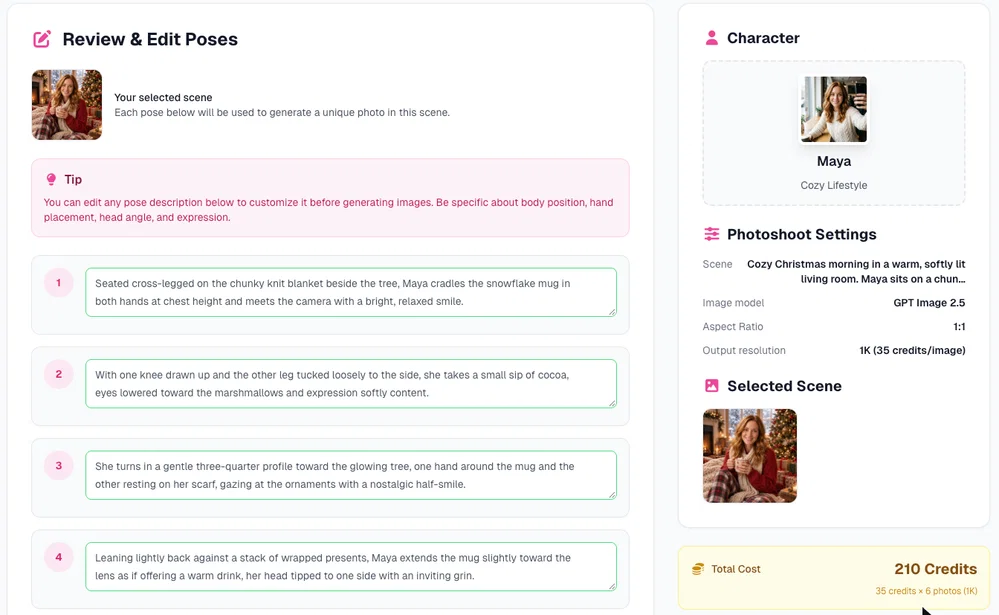Click Maya's character portrait thumbnail

click(834, 109)
